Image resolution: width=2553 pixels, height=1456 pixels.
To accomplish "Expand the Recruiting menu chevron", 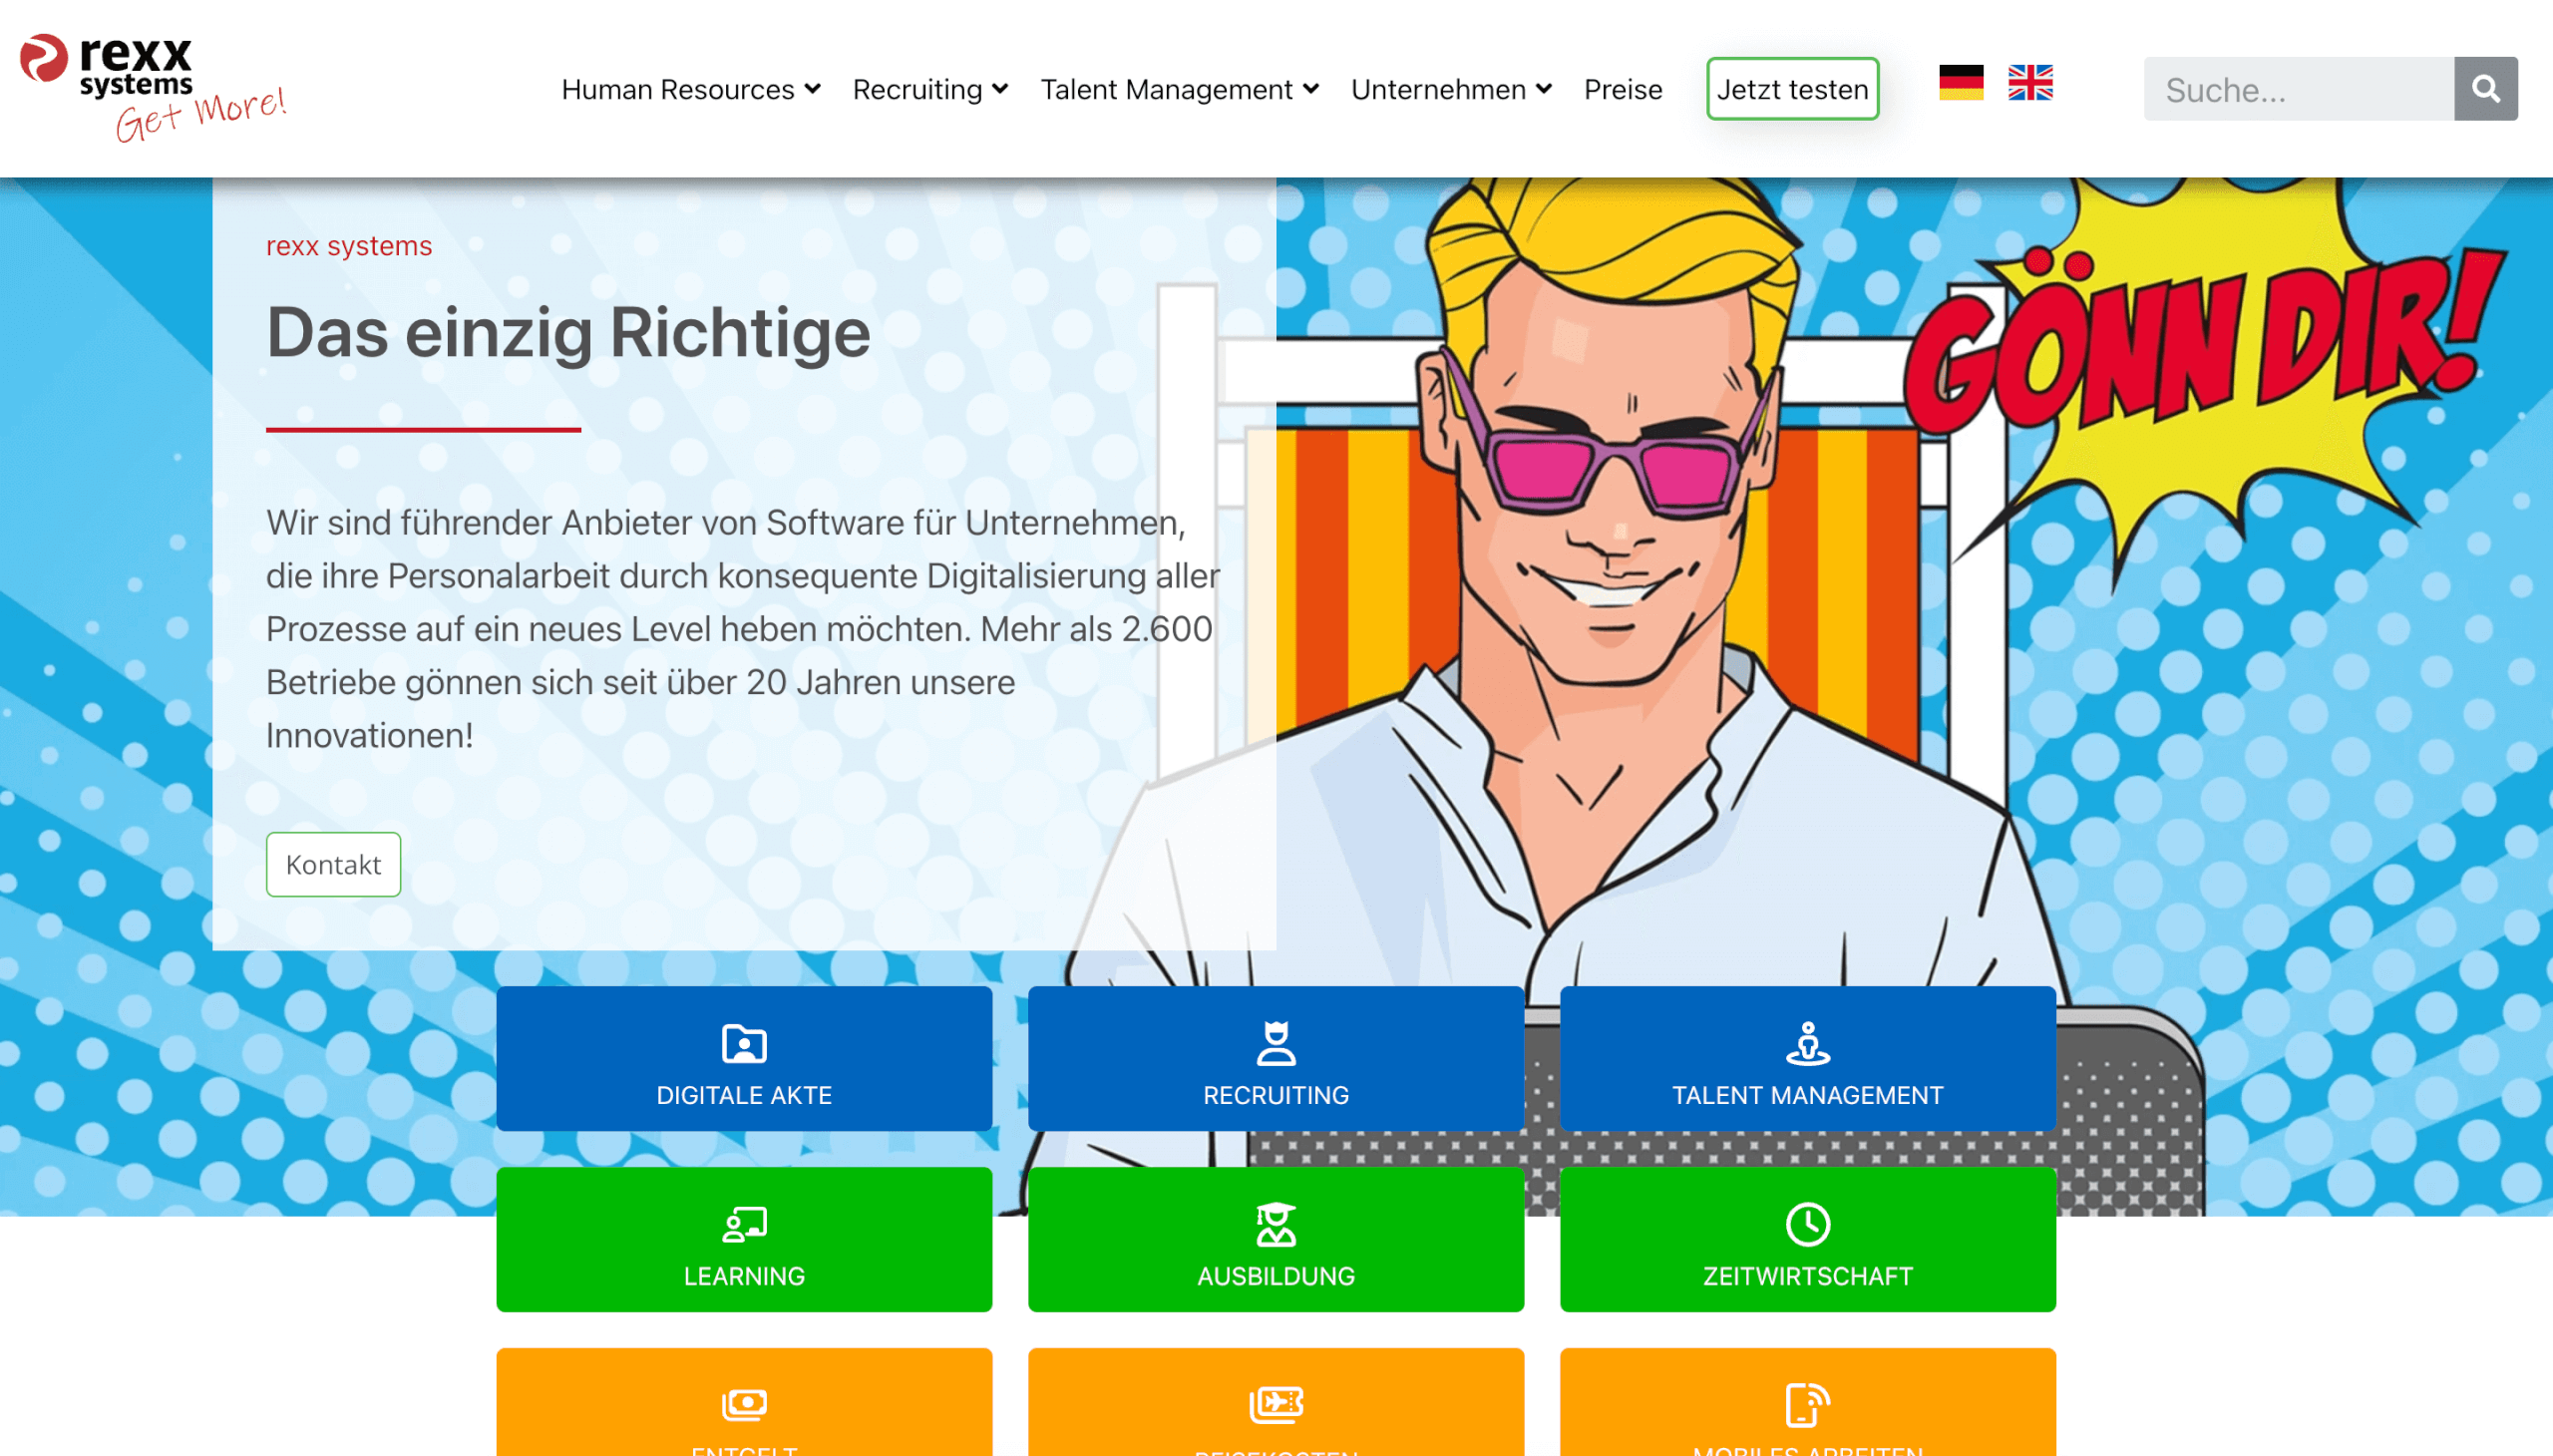I will click(1000, 89).
